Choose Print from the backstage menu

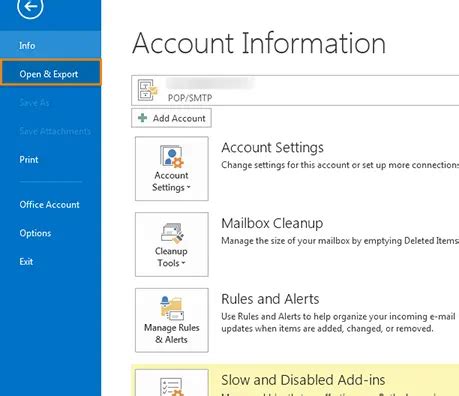tap(29, 160)
